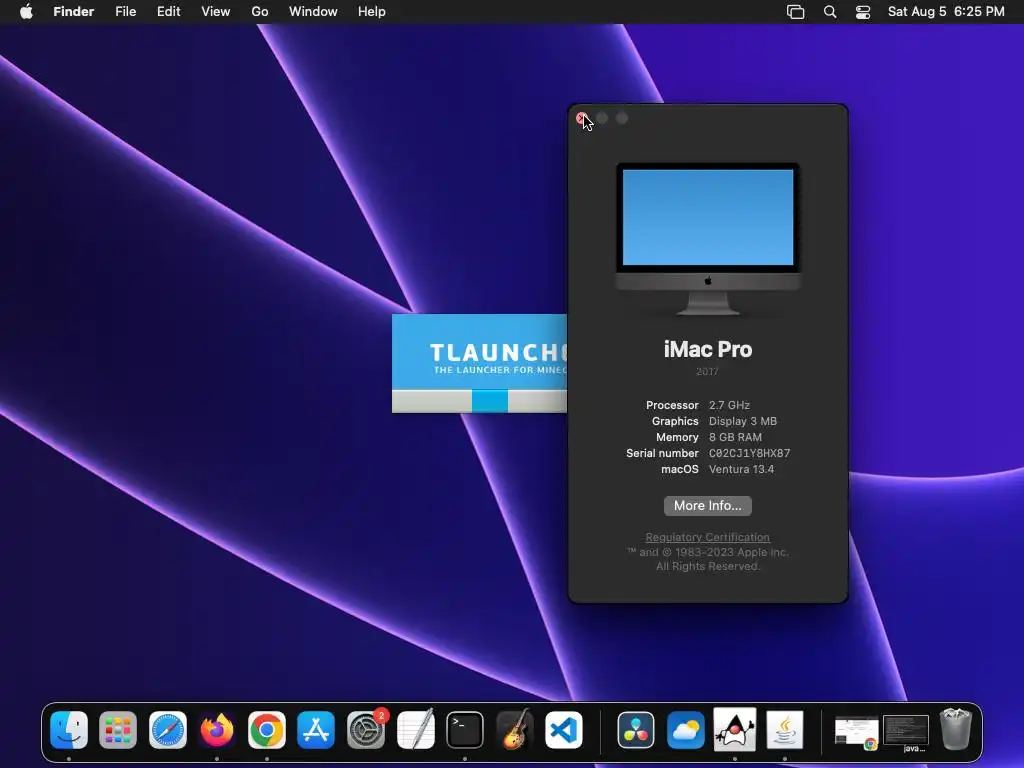The height and width of the screenshot is (768, 1024).
Task: Click the Java coffee cup icon
Action: click(784, 729)
